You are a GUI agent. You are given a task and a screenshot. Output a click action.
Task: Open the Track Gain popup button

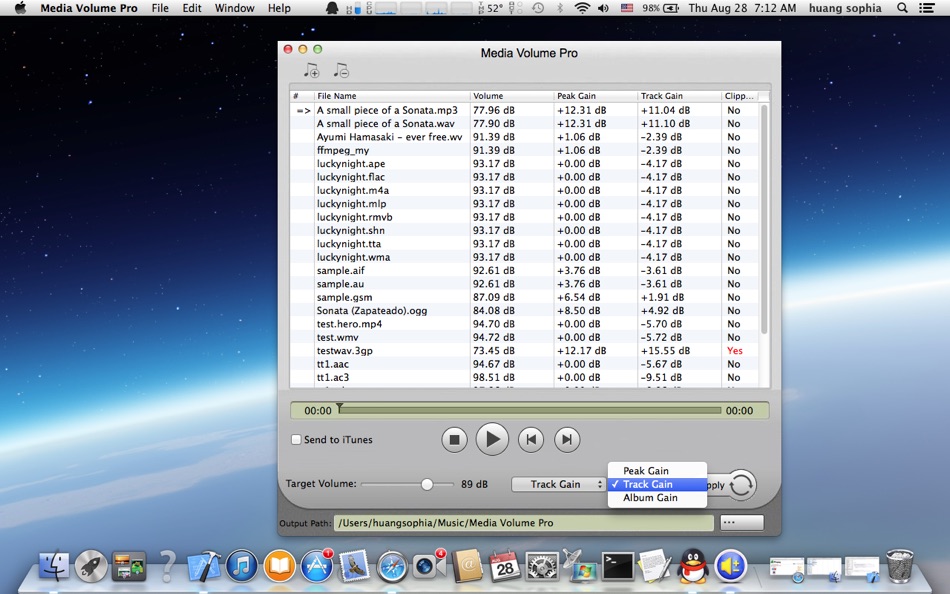(x=558, y=484)
